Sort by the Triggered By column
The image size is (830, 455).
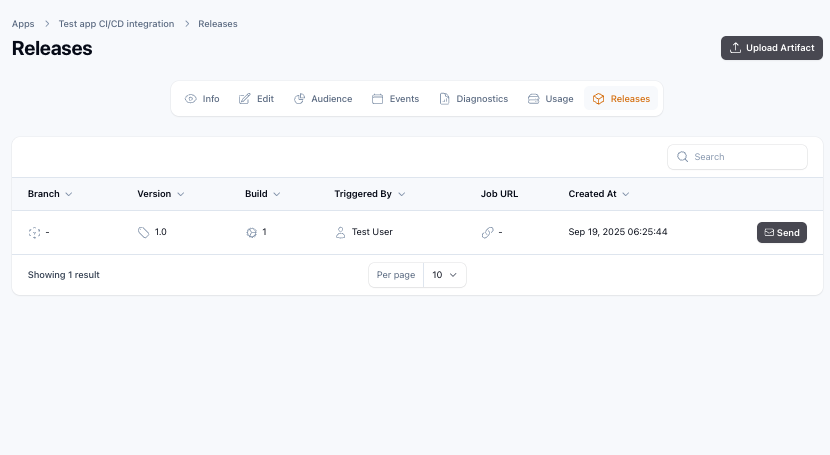[x=369, y=194]
